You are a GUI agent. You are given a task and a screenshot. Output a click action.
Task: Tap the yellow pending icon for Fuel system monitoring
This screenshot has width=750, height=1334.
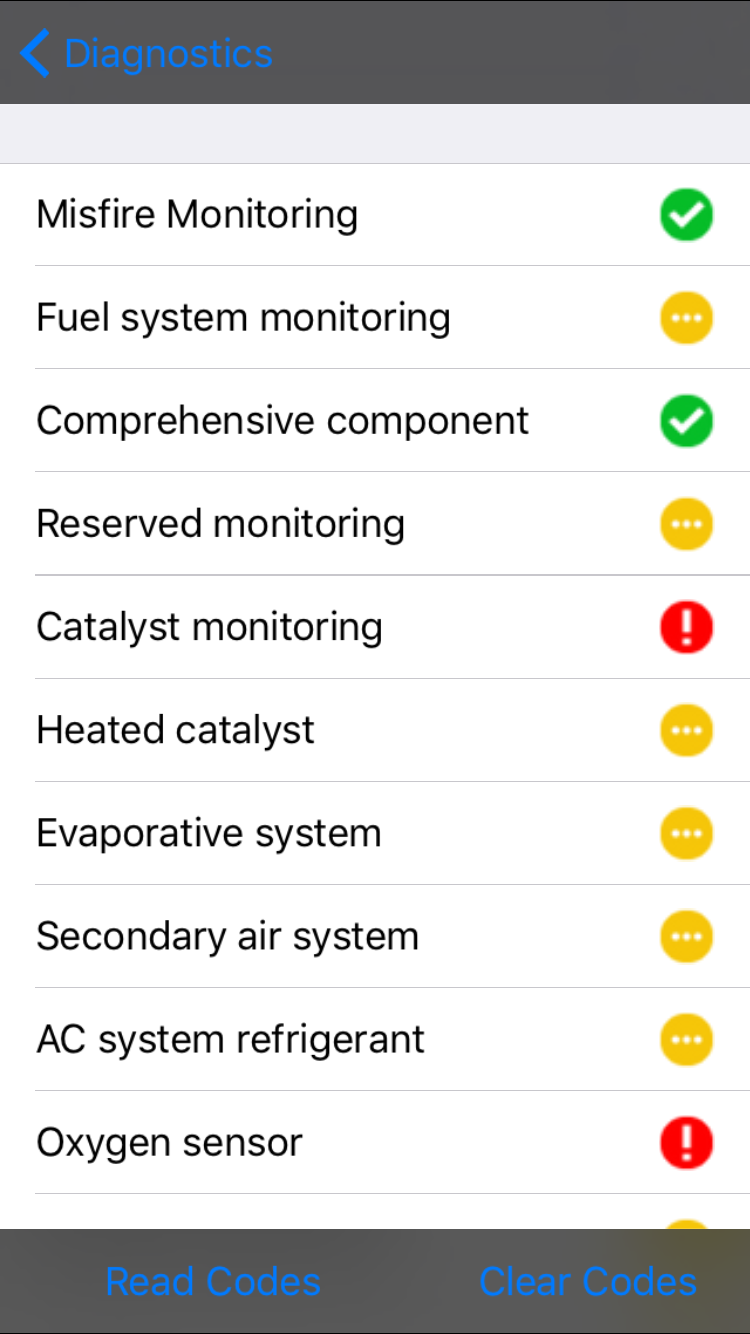tap(686, 318)
